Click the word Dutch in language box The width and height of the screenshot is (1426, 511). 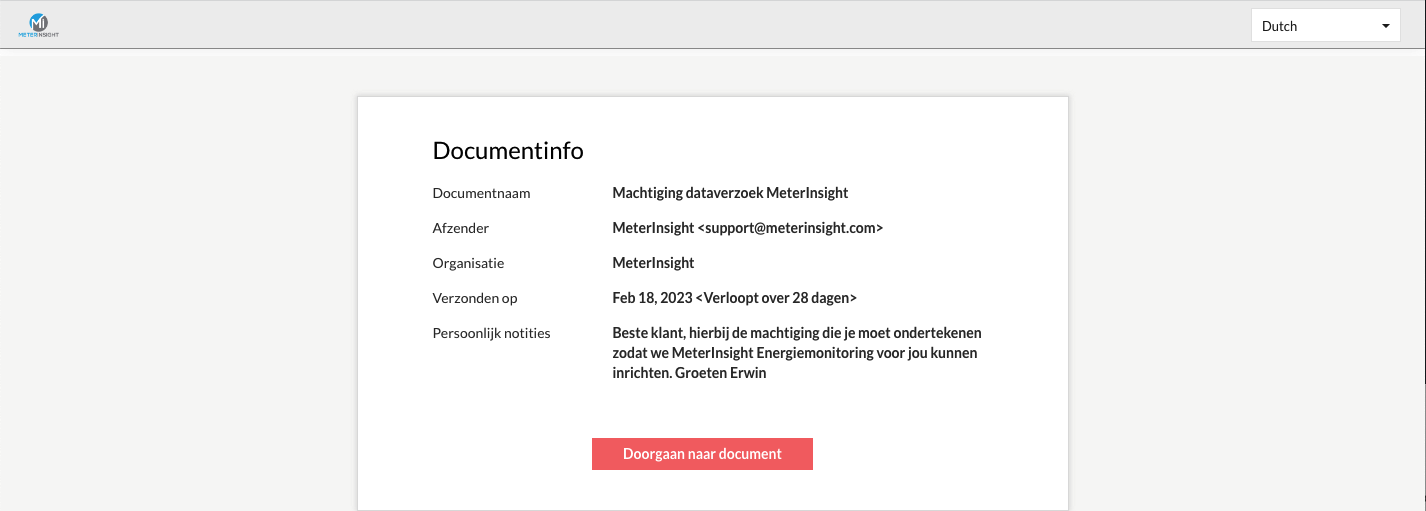[x=1279, y=26]
